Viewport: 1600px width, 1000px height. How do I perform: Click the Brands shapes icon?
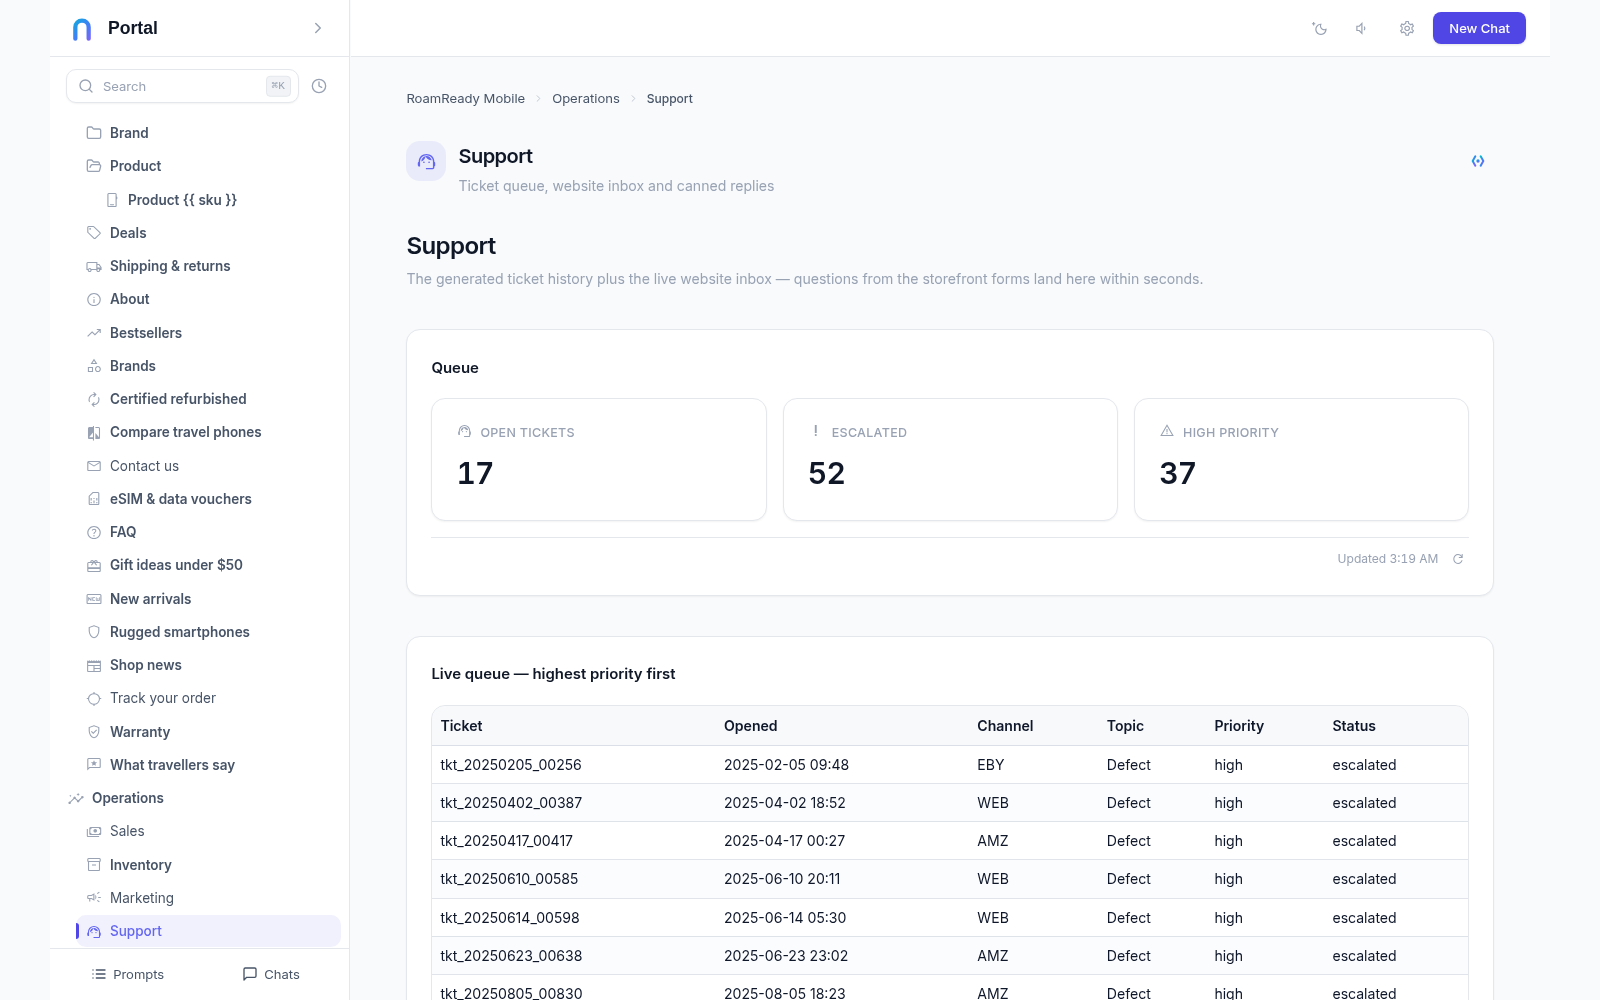pos(94,366)
